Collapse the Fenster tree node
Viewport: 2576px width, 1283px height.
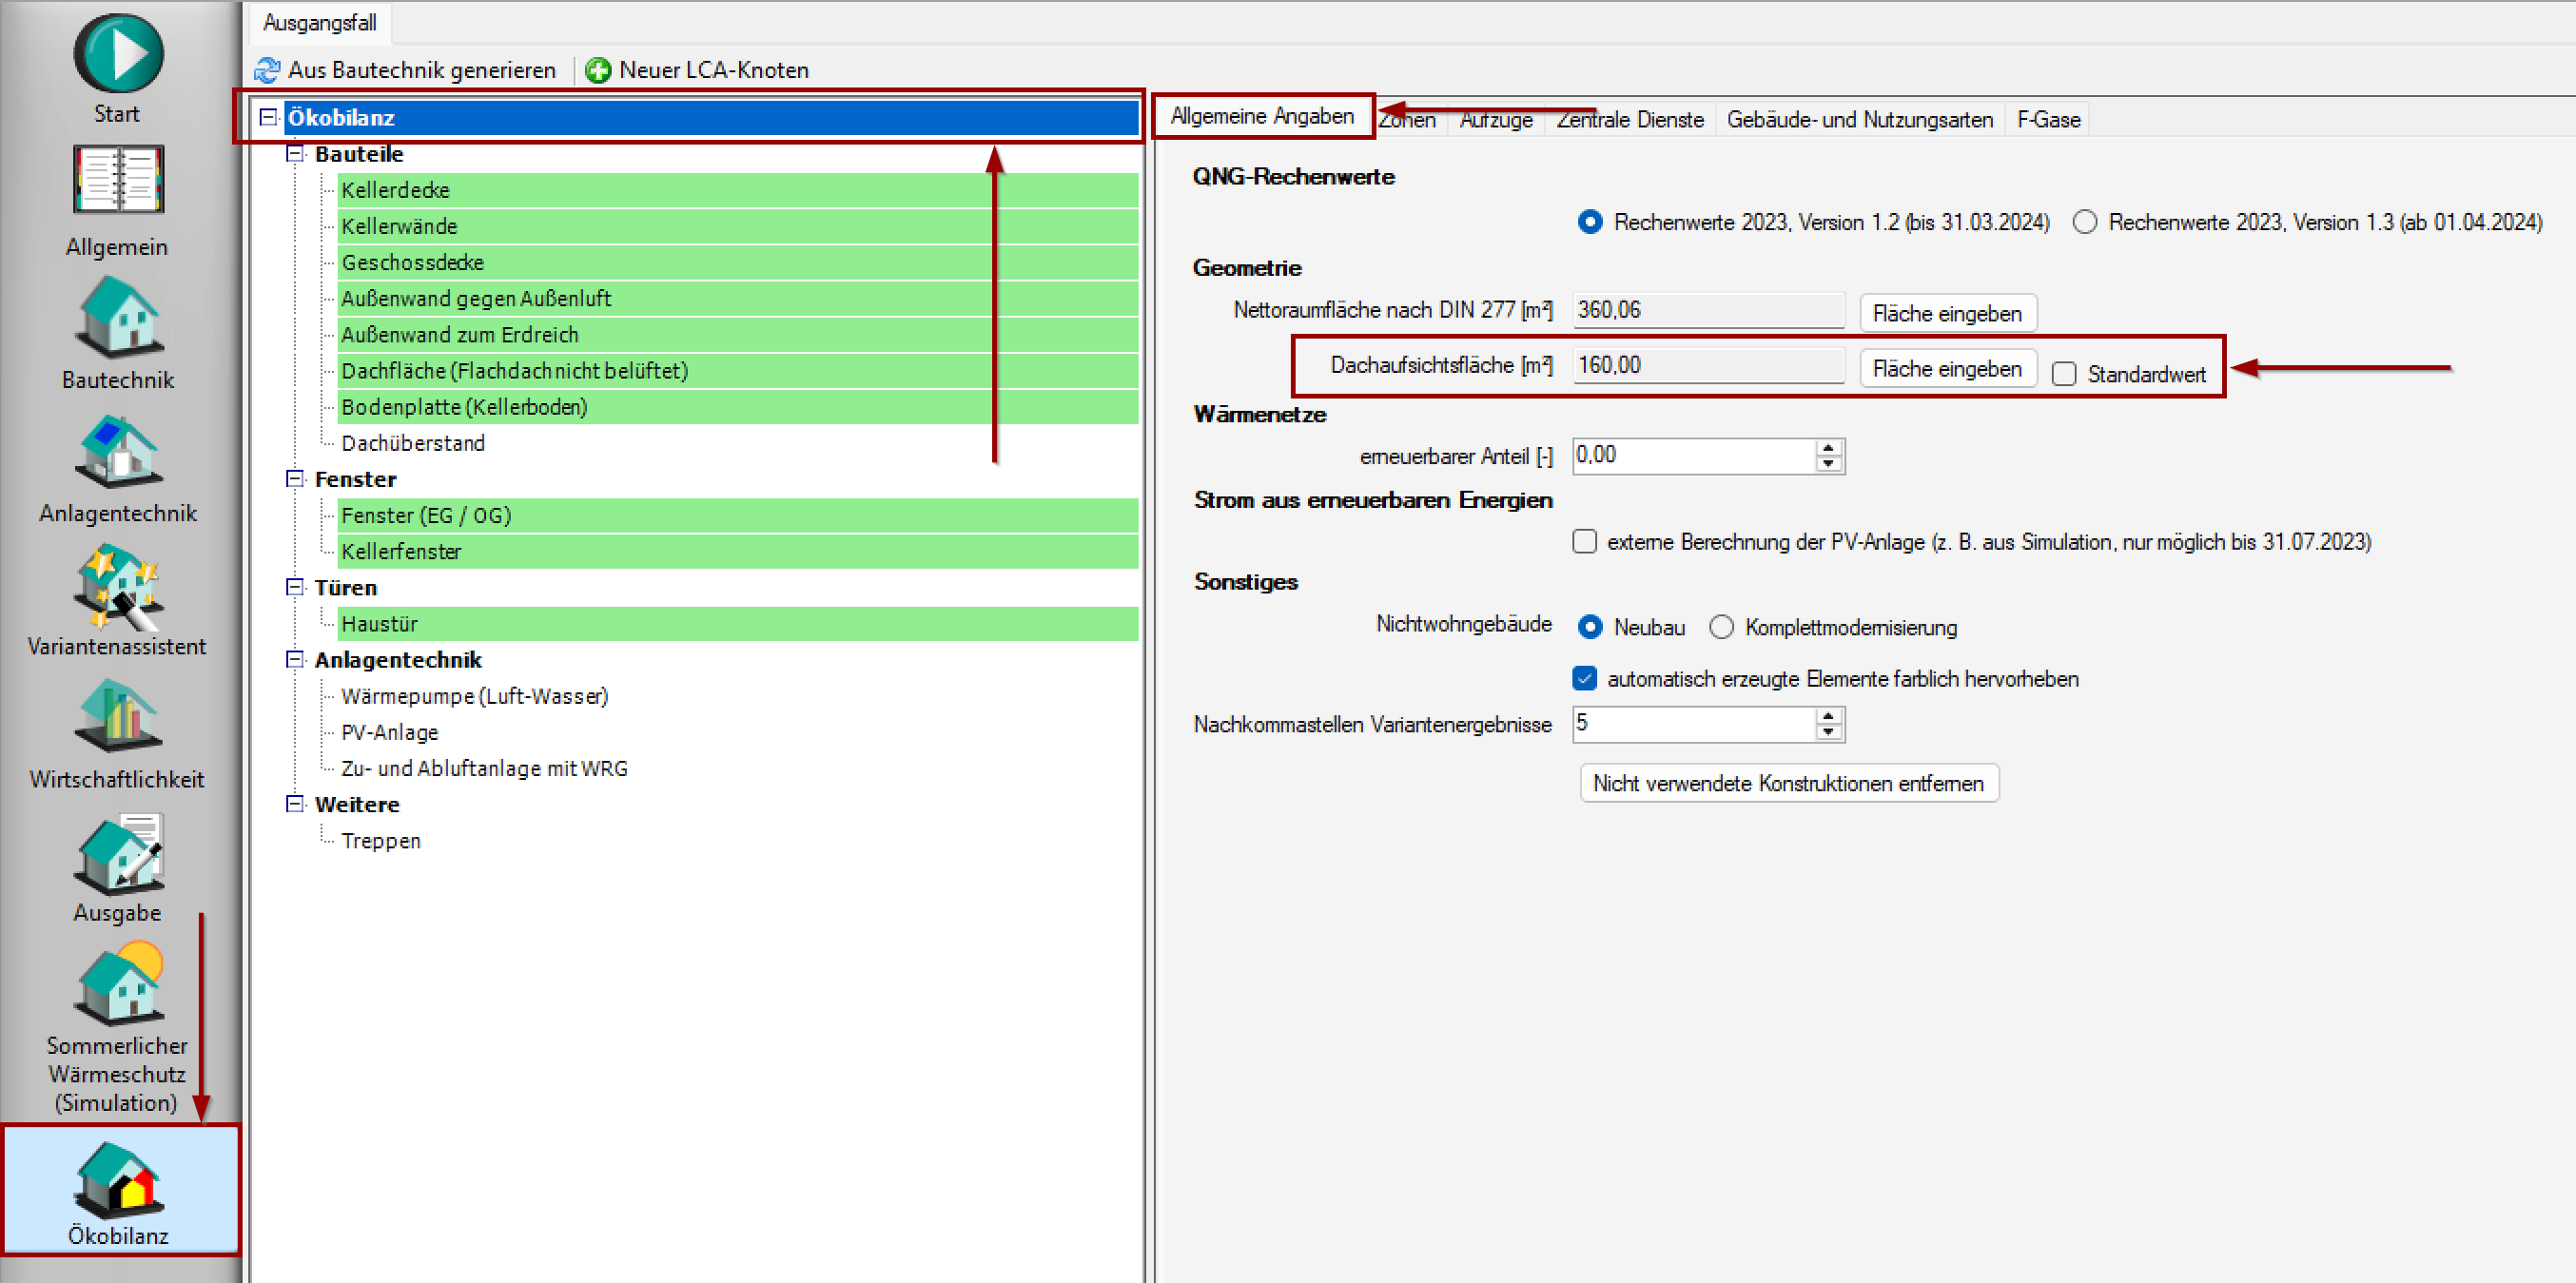[295, 479]
